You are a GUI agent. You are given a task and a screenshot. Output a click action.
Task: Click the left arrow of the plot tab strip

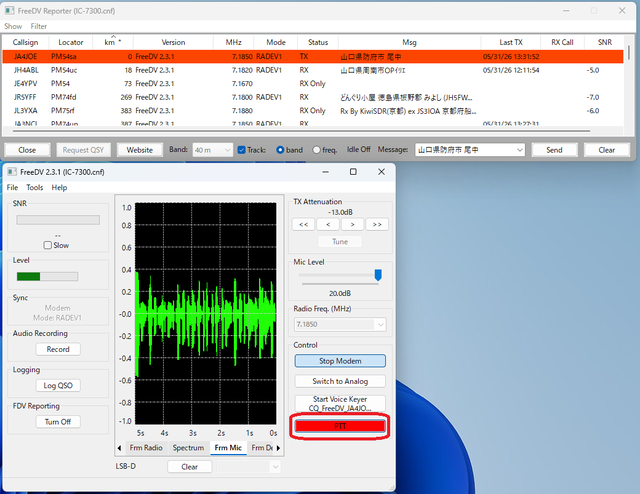pos(119,448)
